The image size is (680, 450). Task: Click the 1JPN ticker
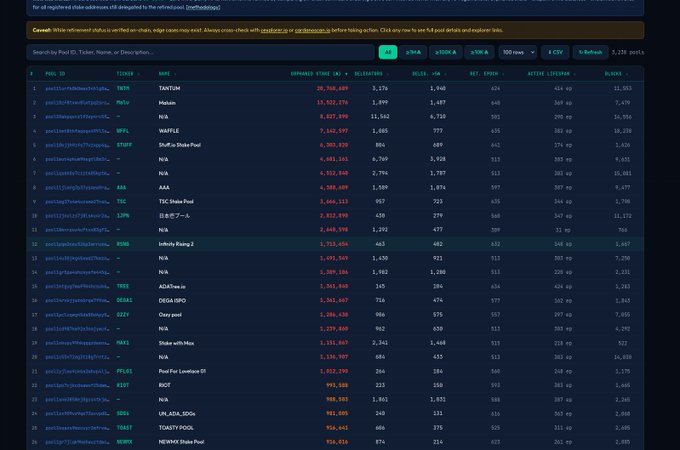coord(123,215)
